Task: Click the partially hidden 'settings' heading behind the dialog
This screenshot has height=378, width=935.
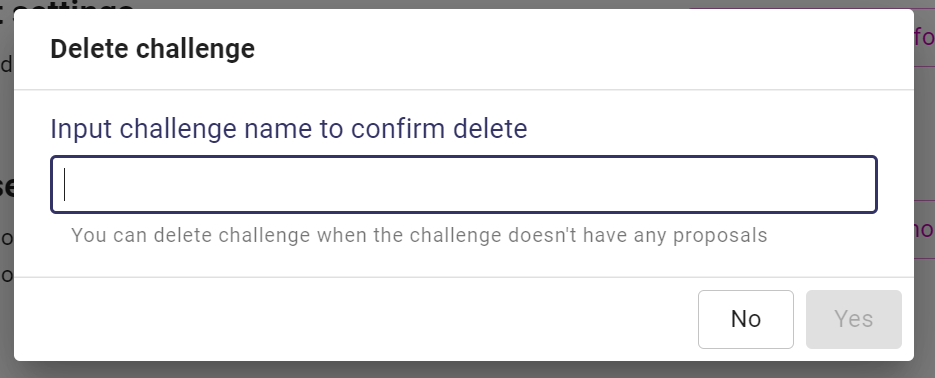Action: [x=72, y=4]
